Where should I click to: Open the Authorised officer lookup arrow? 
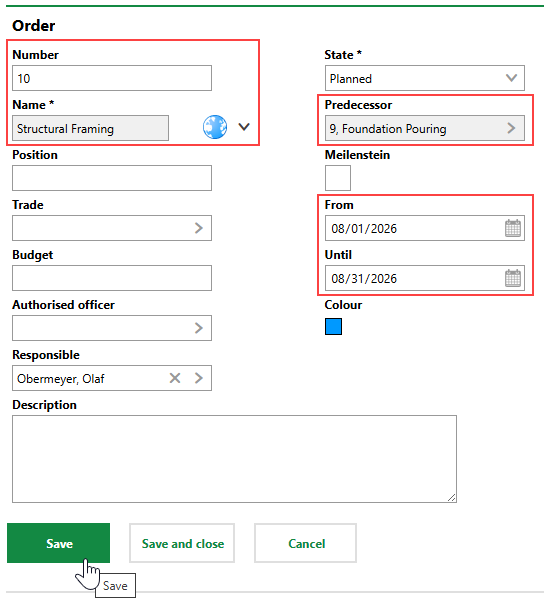(x=199, y=328)
